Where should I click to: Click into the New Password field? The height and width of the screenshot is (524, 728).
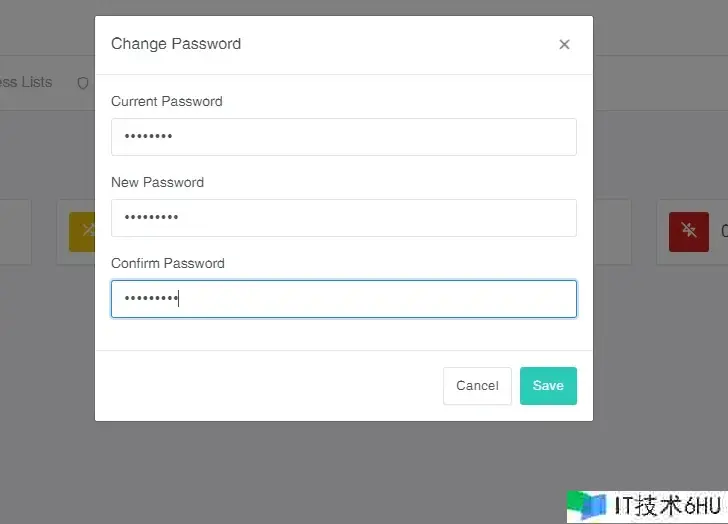point(343,218)
